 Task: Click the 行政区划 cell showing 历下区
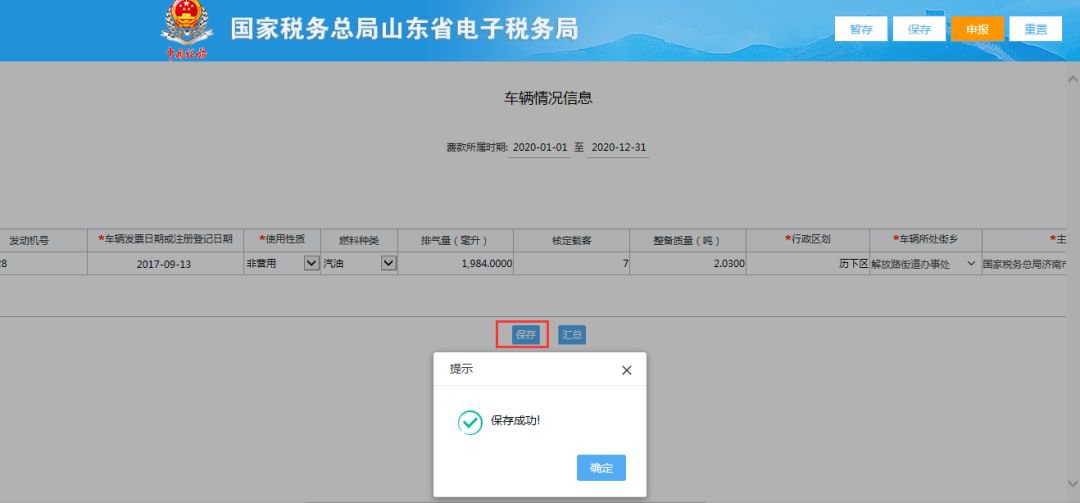806,264
